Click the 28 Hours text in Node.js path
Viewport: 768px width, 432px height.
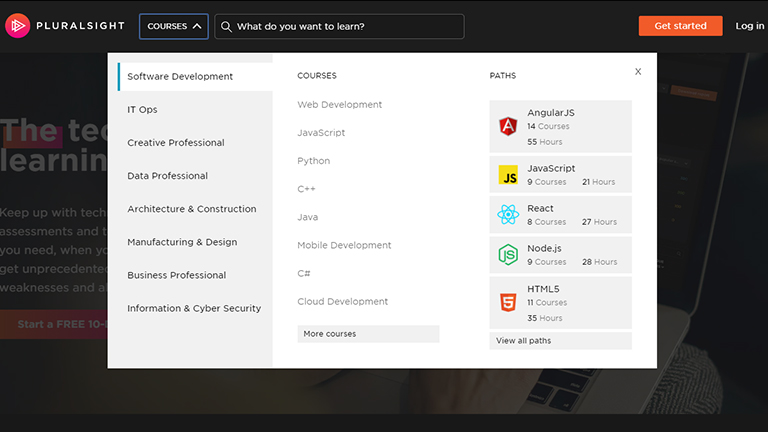click(600, 262)
